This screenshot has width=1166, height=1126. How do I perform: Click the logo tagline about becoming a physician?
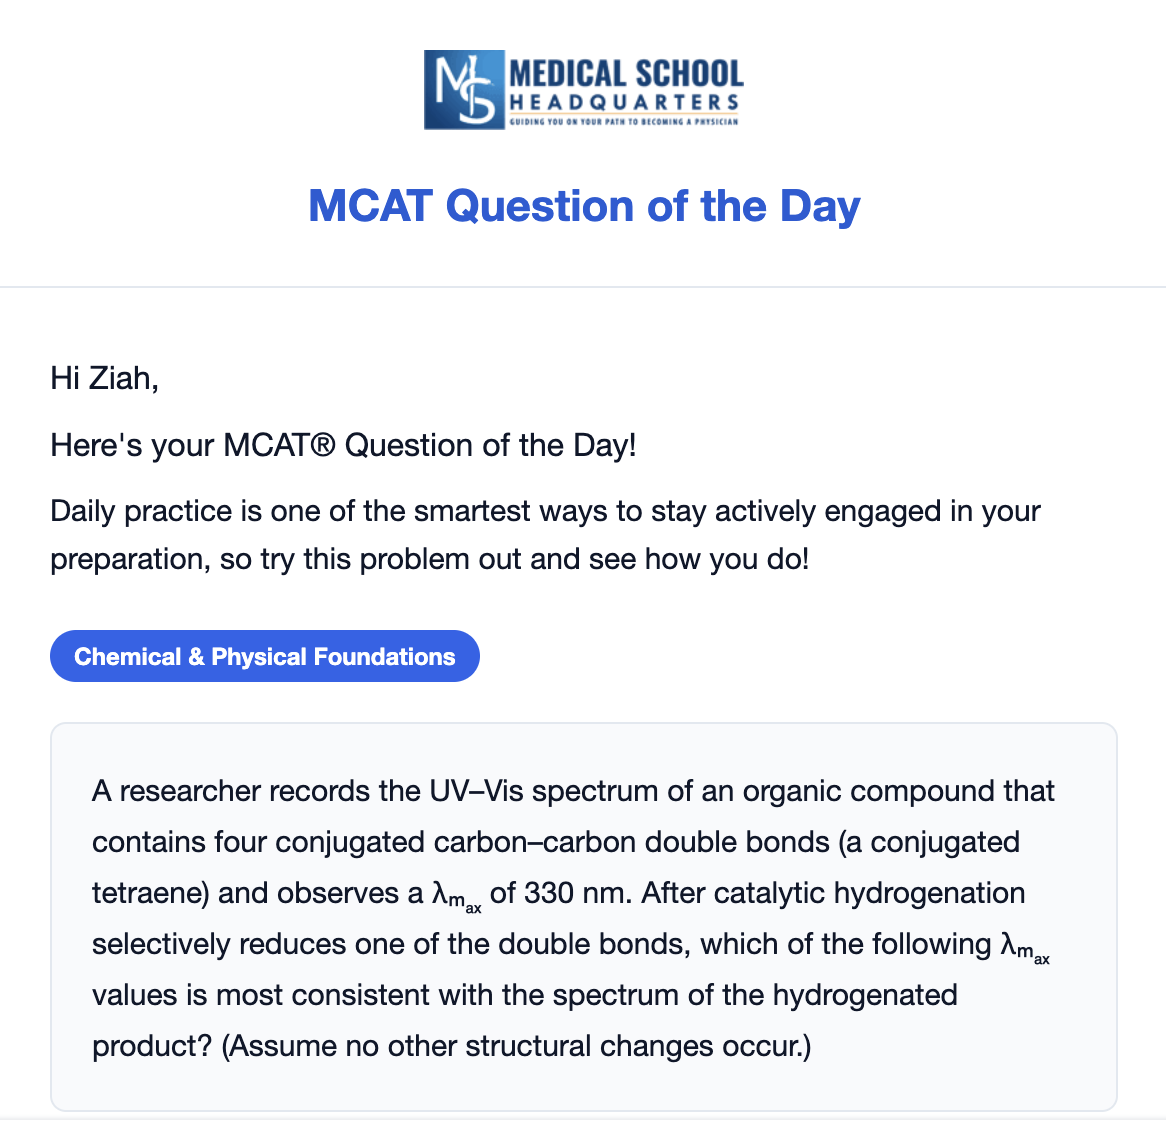click(624, 121)
